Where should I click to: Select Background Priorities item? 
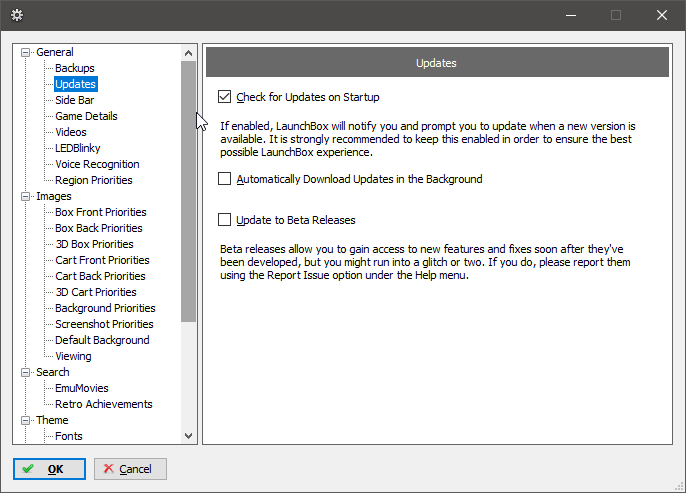coord(105,308)
